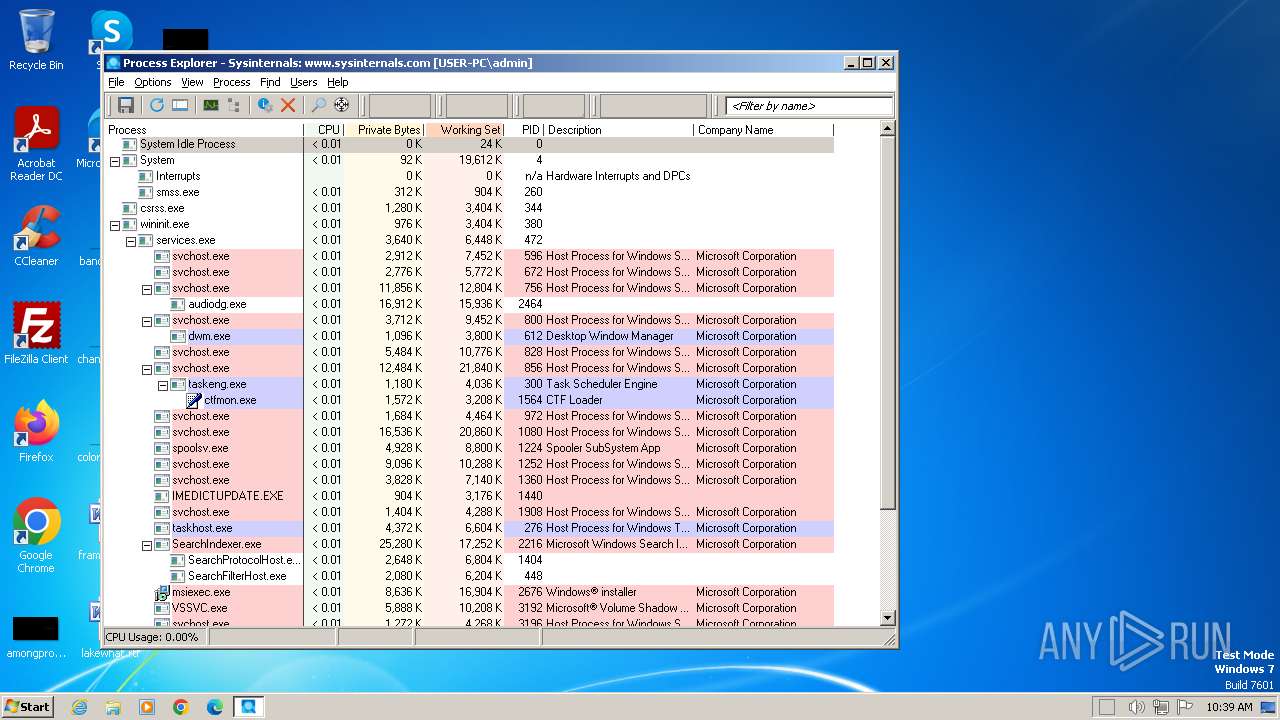The height and width of the screenshot is (720, 1280).
Task: Open Acrobat Reader DC desktop icon
Action: (36, 143)
